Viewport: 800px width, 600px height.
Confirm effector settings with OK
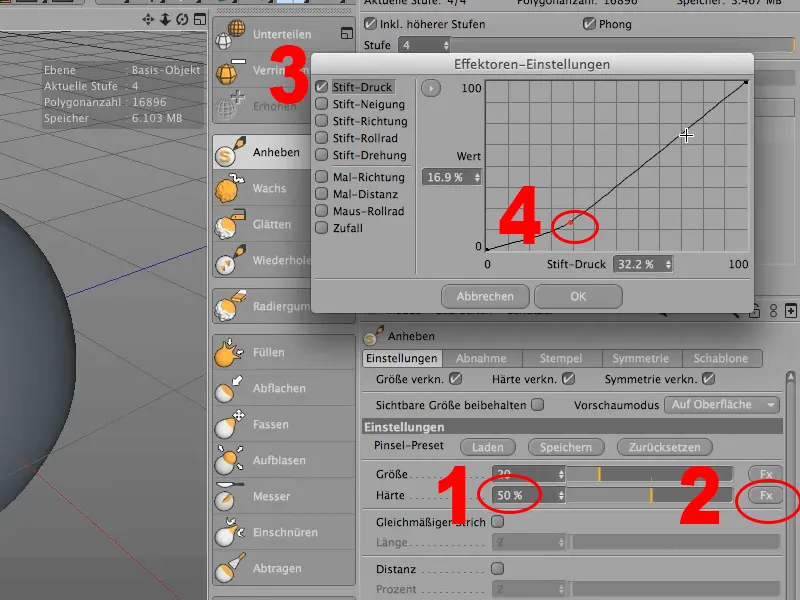click(578, 296)
